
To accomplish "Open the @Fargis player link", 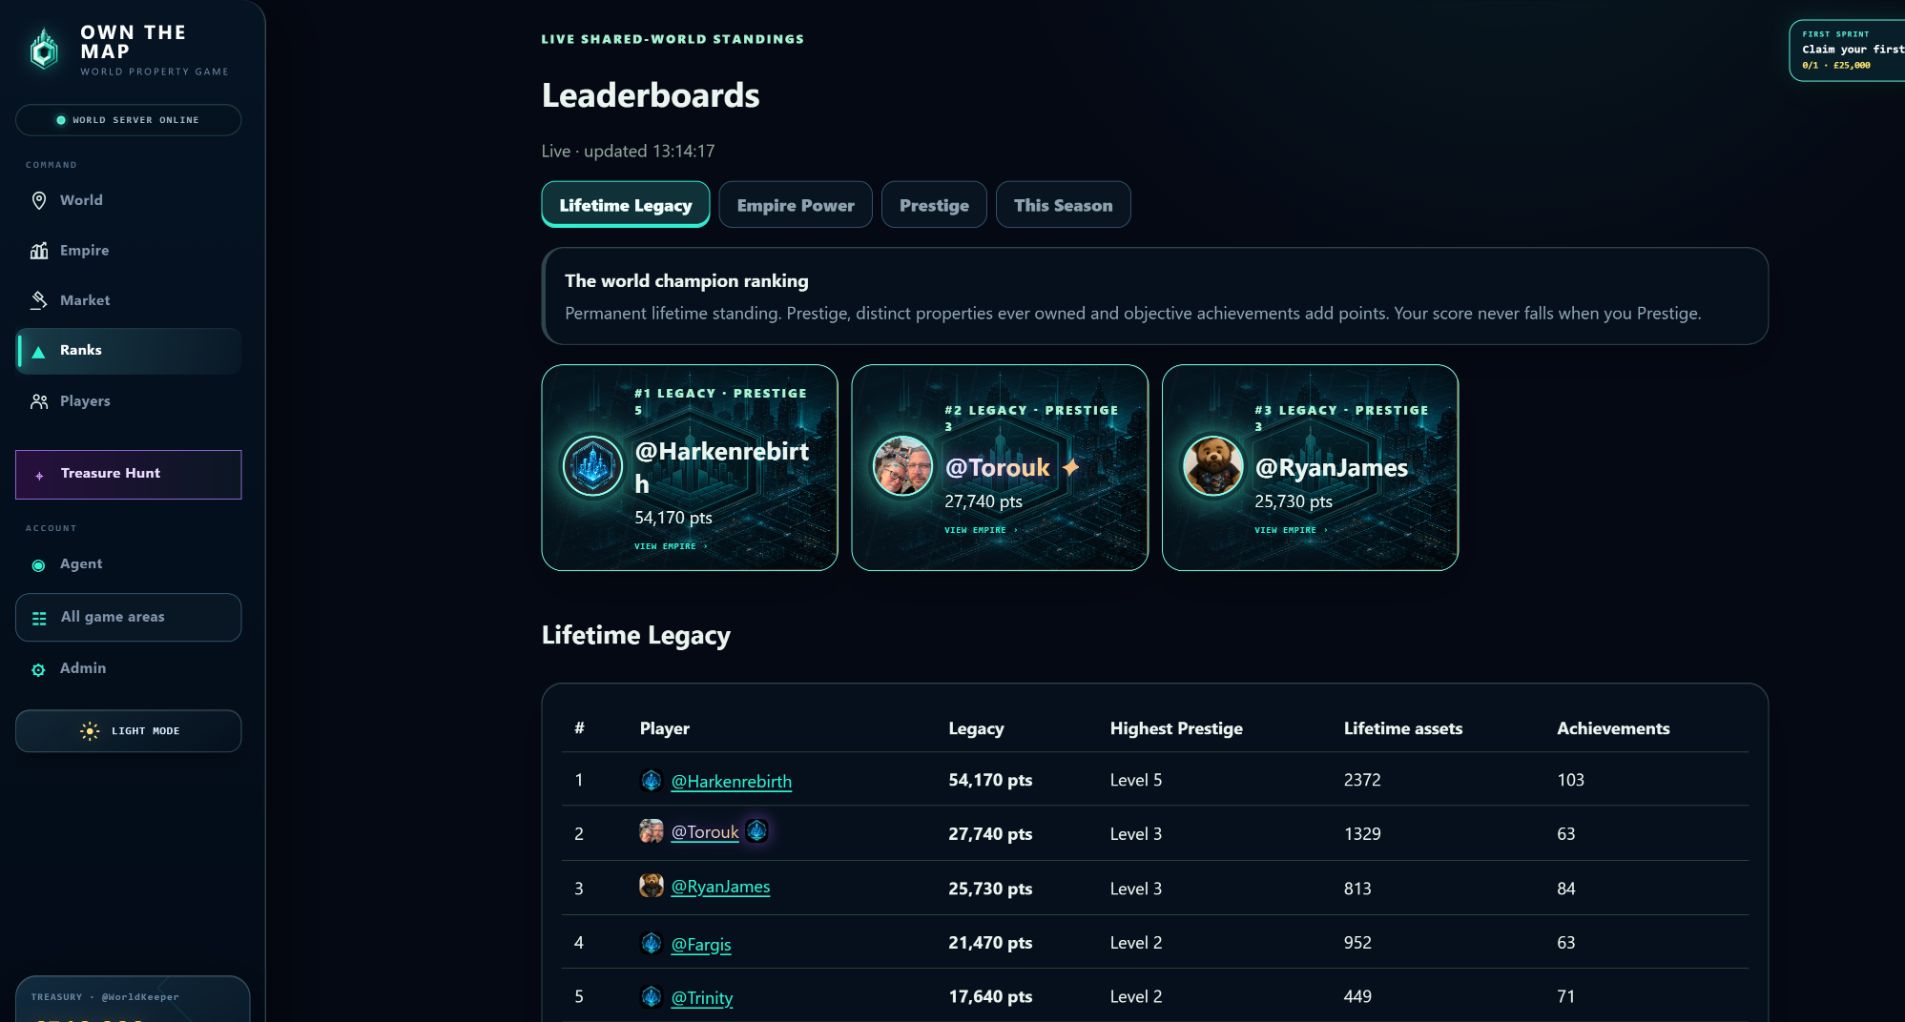I will 701,944.
